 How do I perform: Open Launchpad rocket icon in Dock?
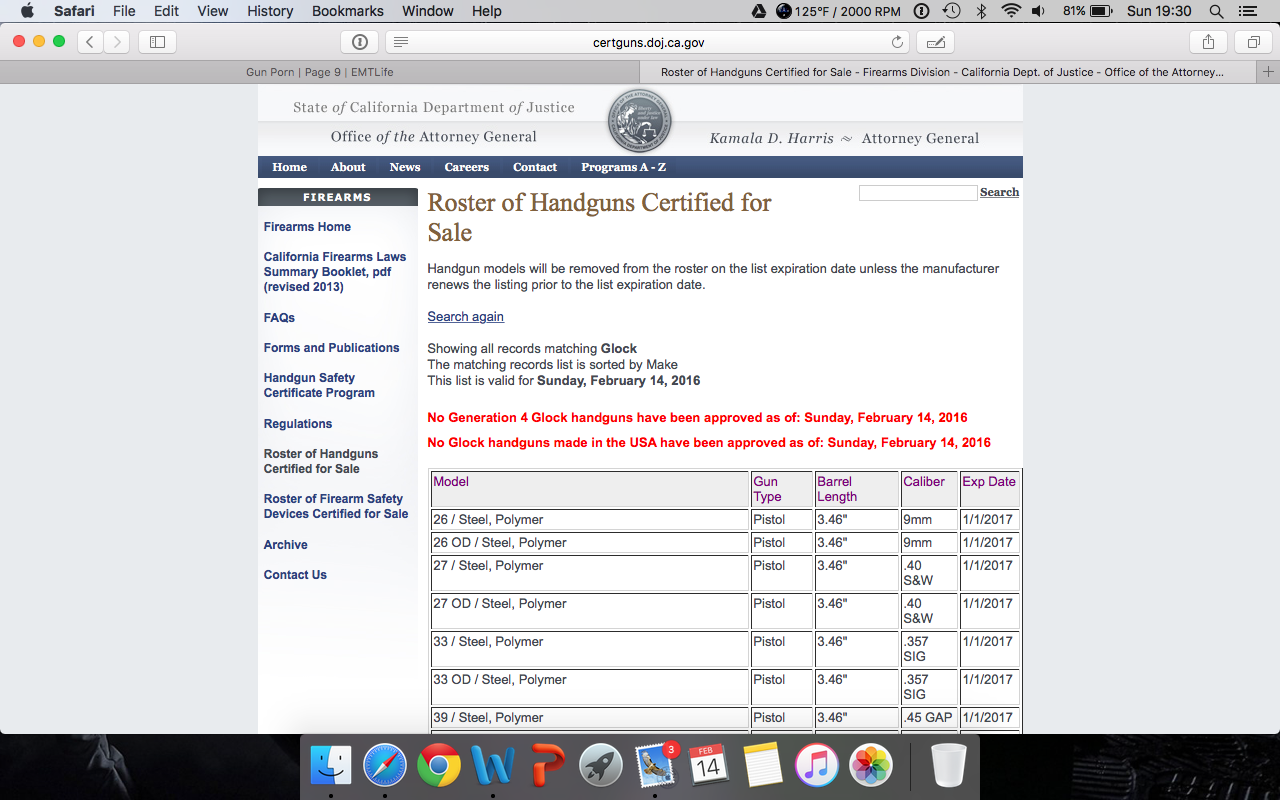pos(601,766)
